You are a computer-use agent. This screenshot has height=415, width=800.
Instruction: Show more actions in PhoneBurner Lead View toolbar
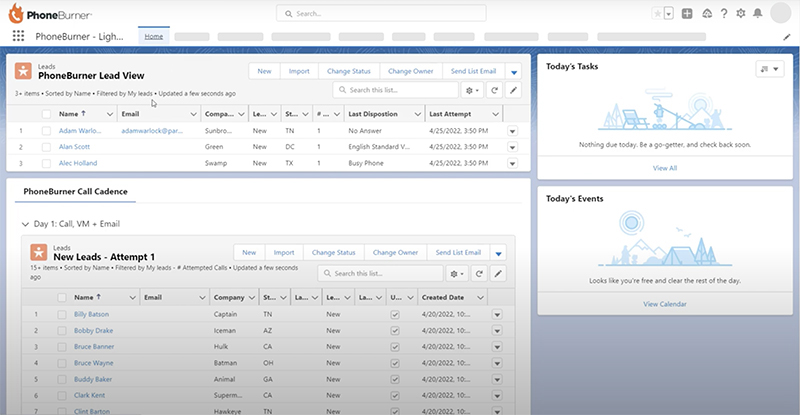pyautogui.click(x=514, y=71)
